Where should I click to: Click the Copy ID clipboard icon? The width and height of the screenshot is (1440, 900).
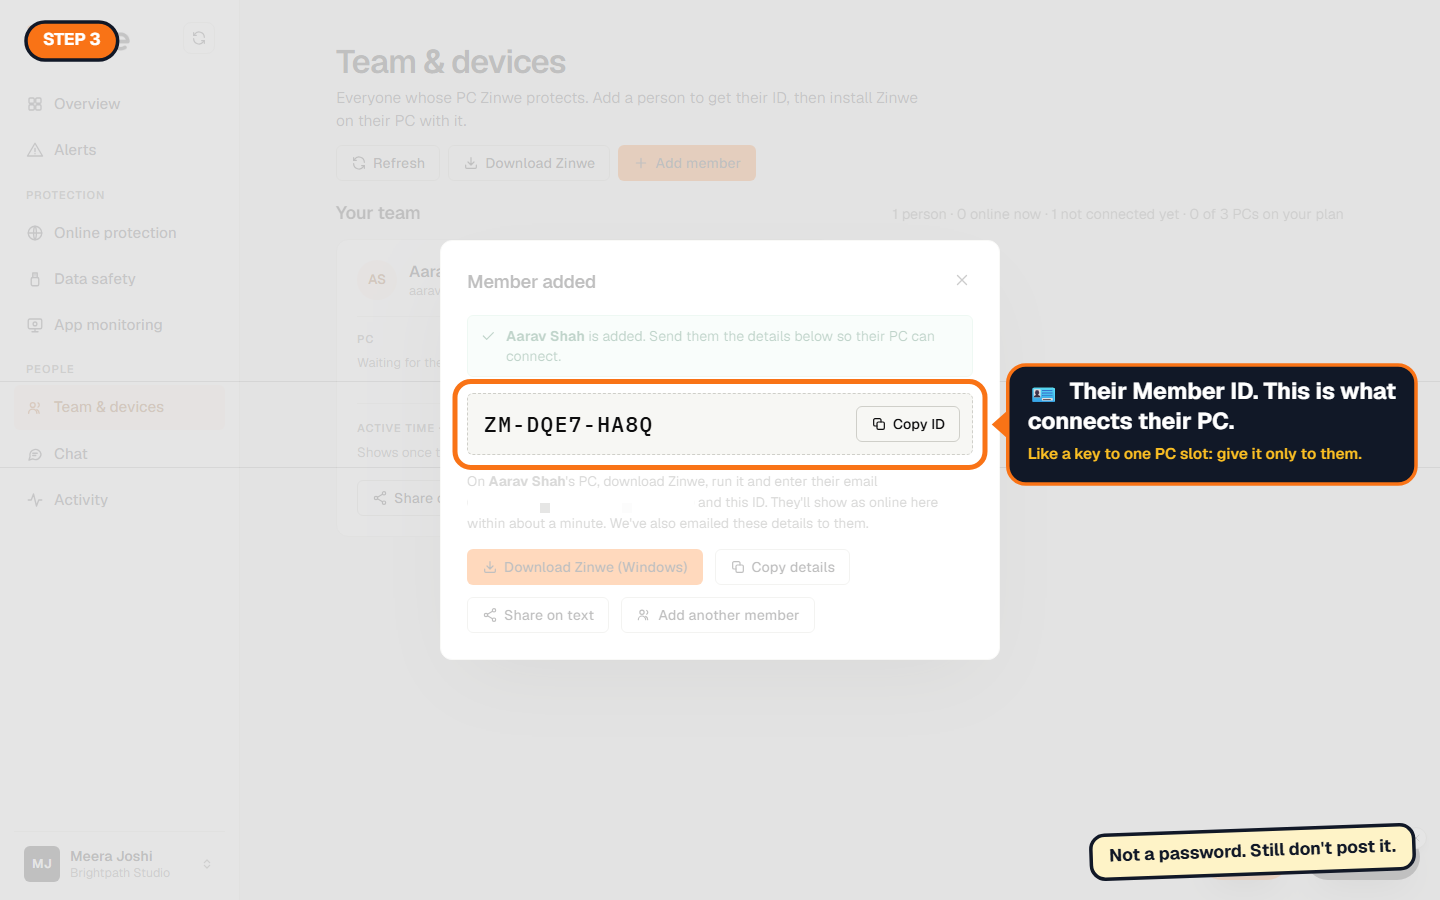879,424
